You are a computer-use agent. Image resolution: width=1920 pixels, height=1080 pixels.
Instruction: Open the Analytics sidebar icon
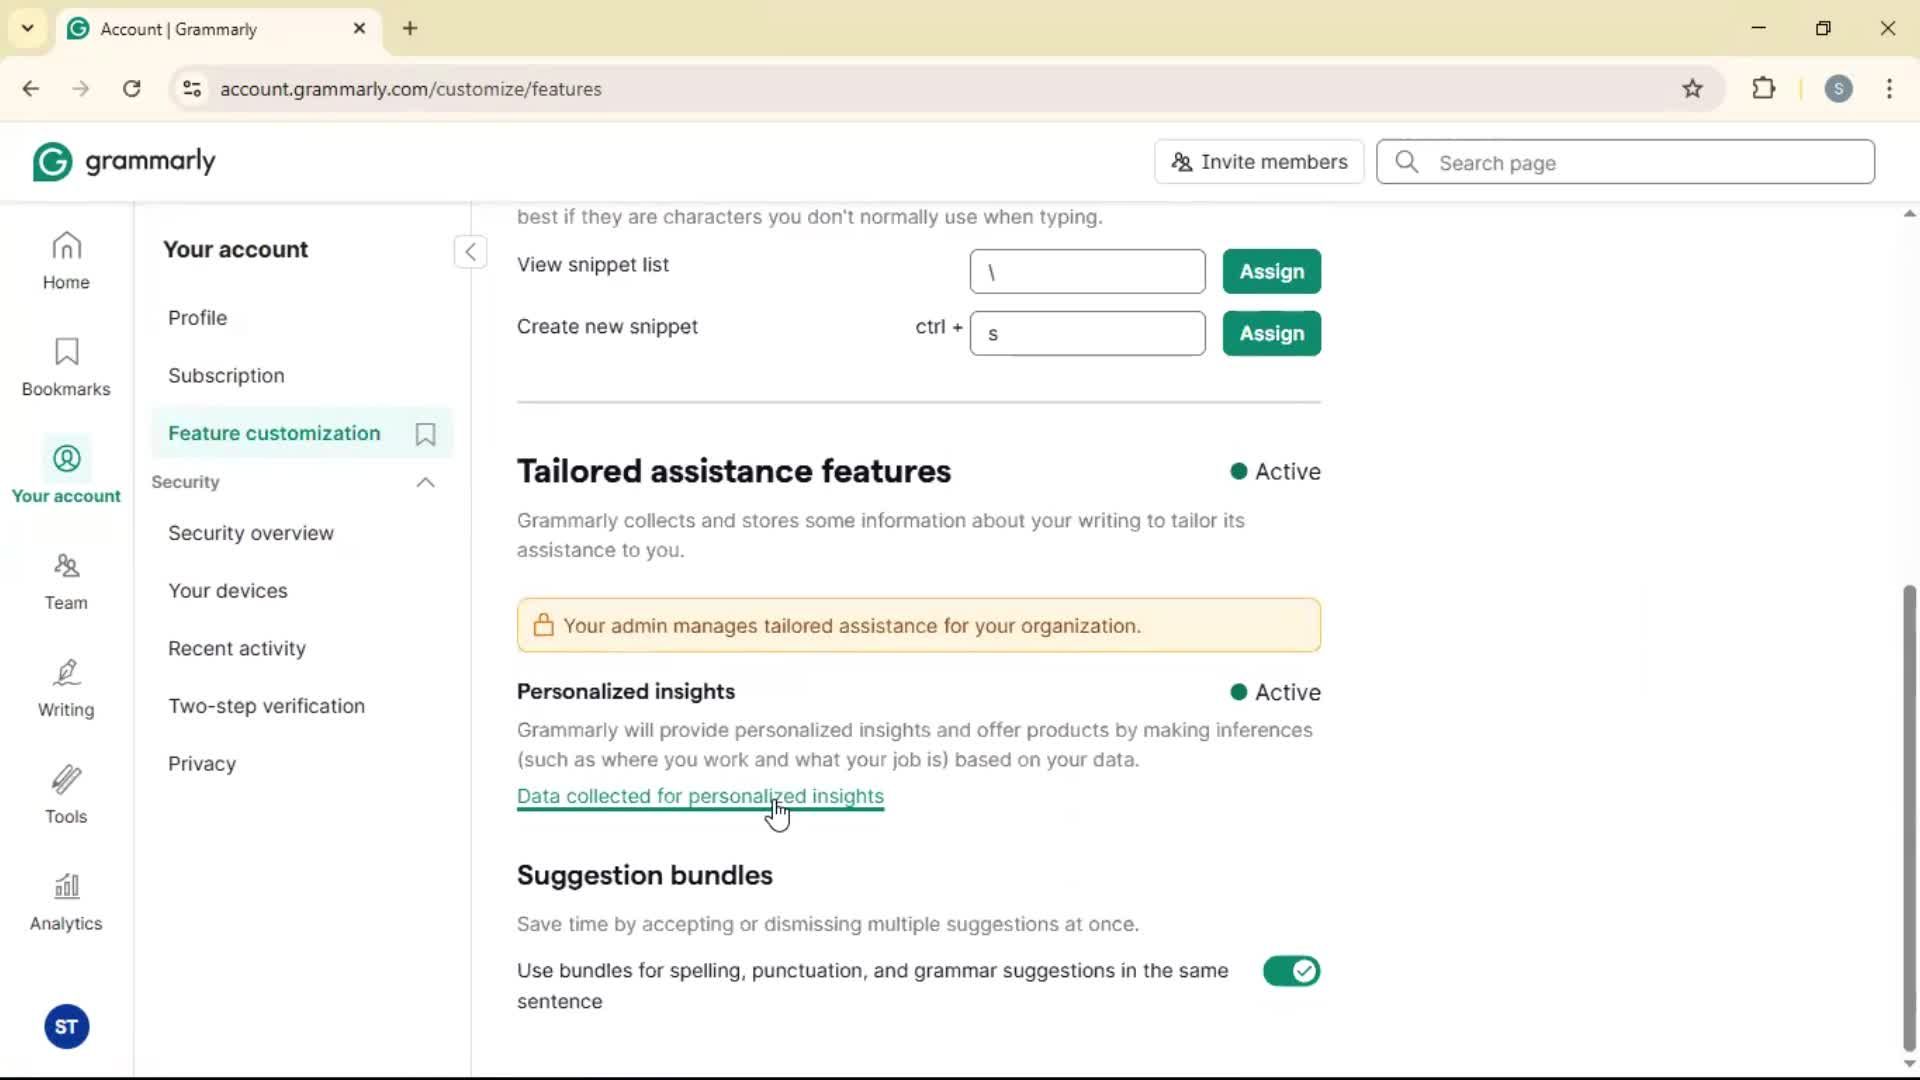coord(66,902)
